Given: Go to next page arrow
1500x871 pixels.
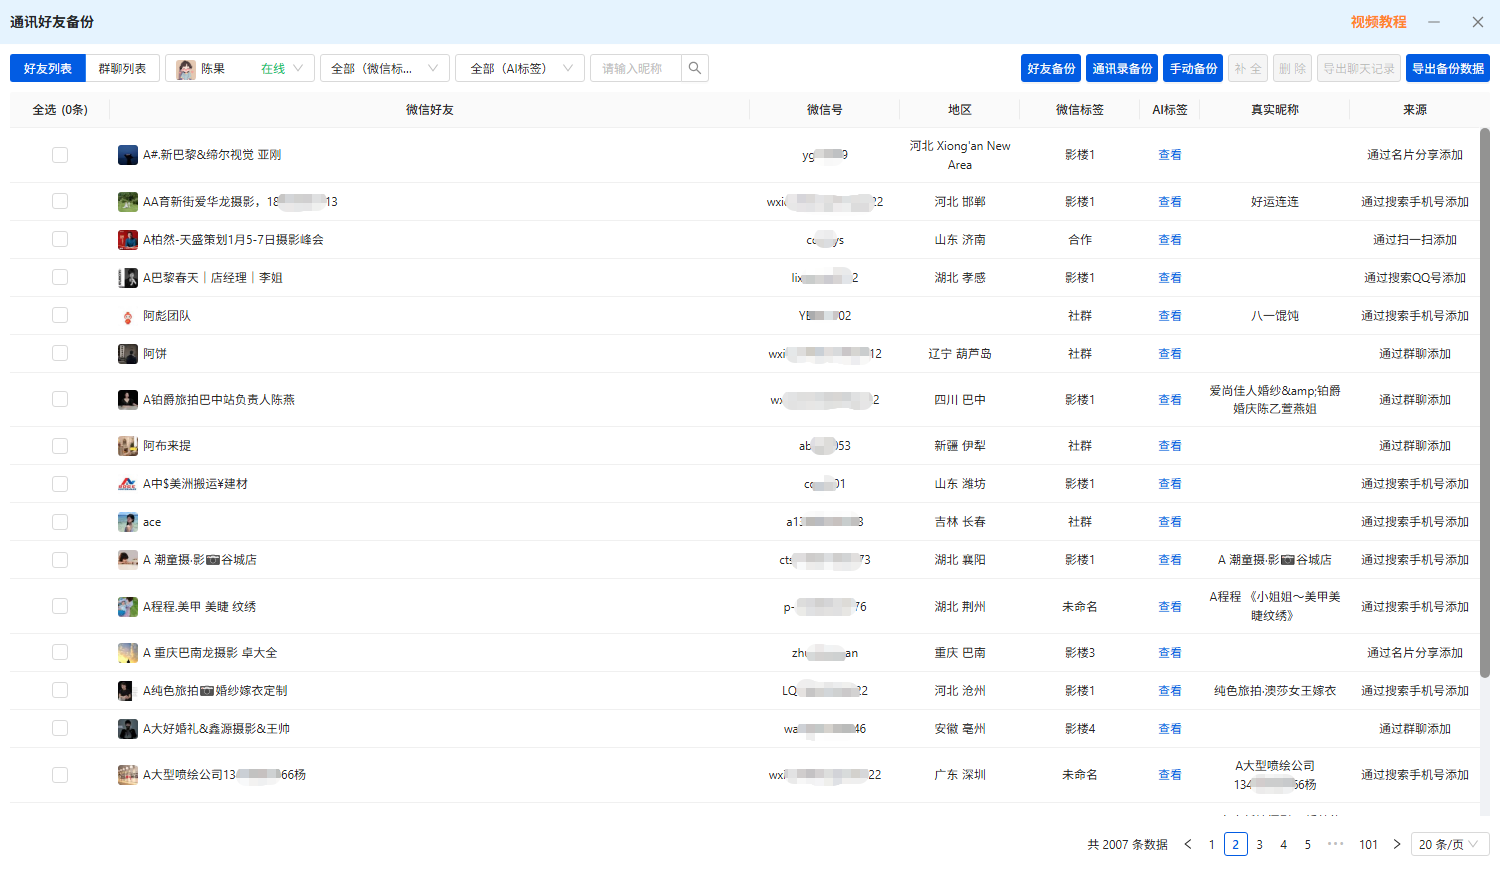Looking at the screenshot, I should [x=1397, y=845].
